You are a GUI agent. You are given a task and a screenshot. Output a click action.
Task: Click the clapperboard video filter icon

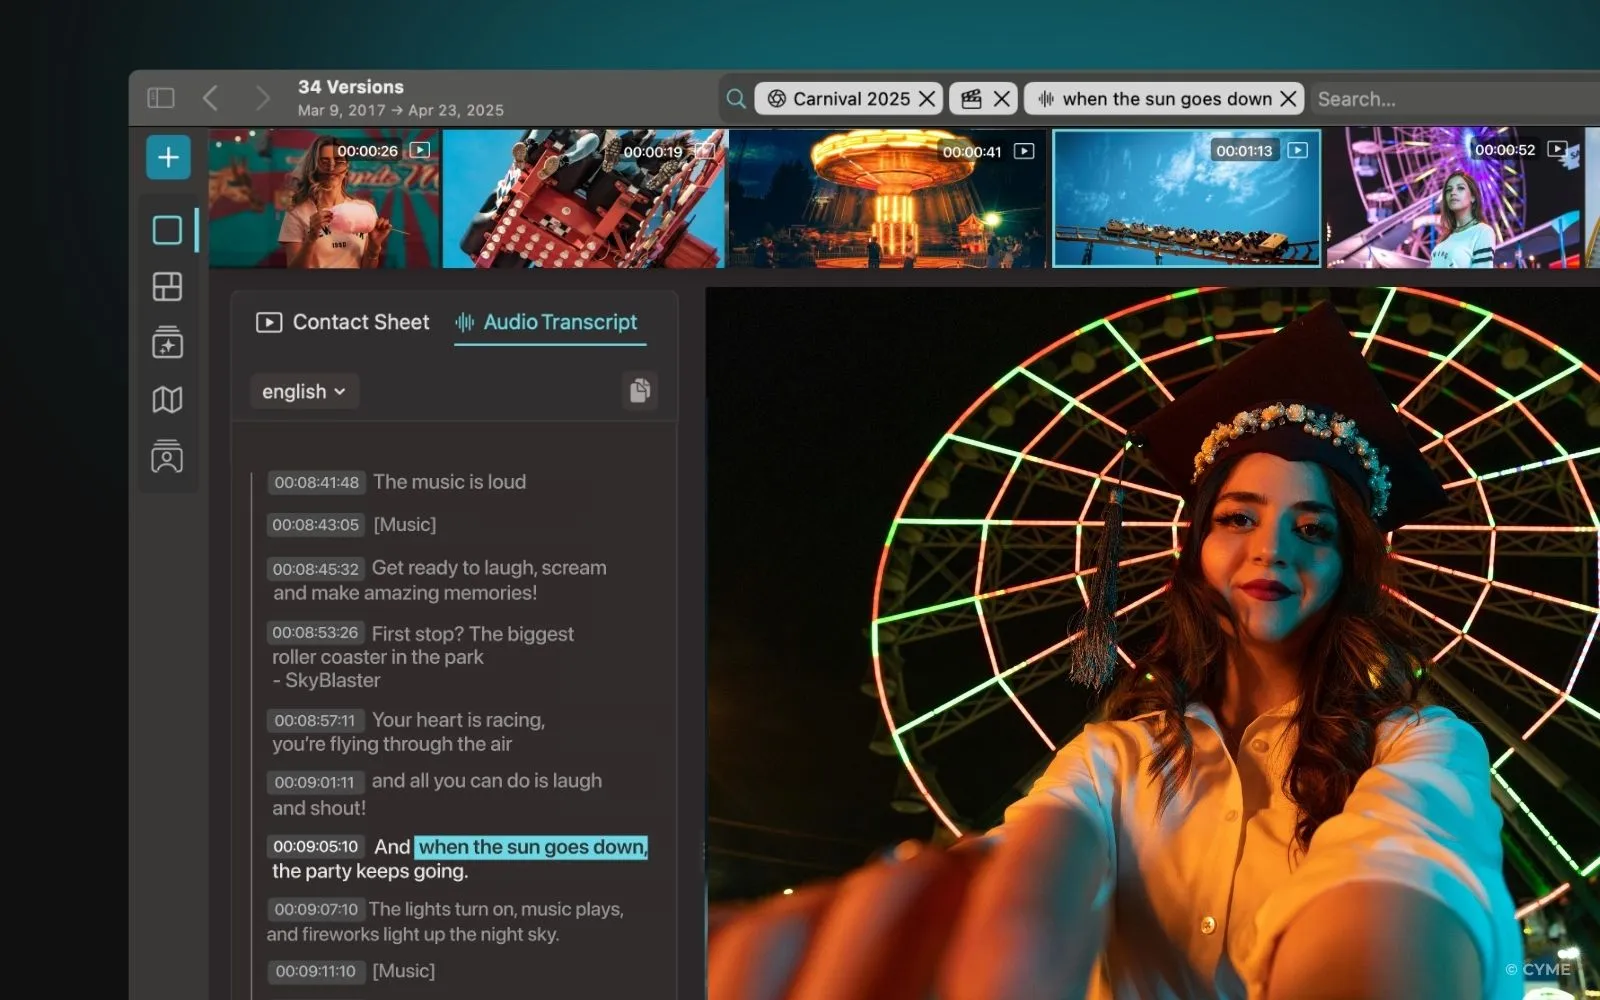971,98
